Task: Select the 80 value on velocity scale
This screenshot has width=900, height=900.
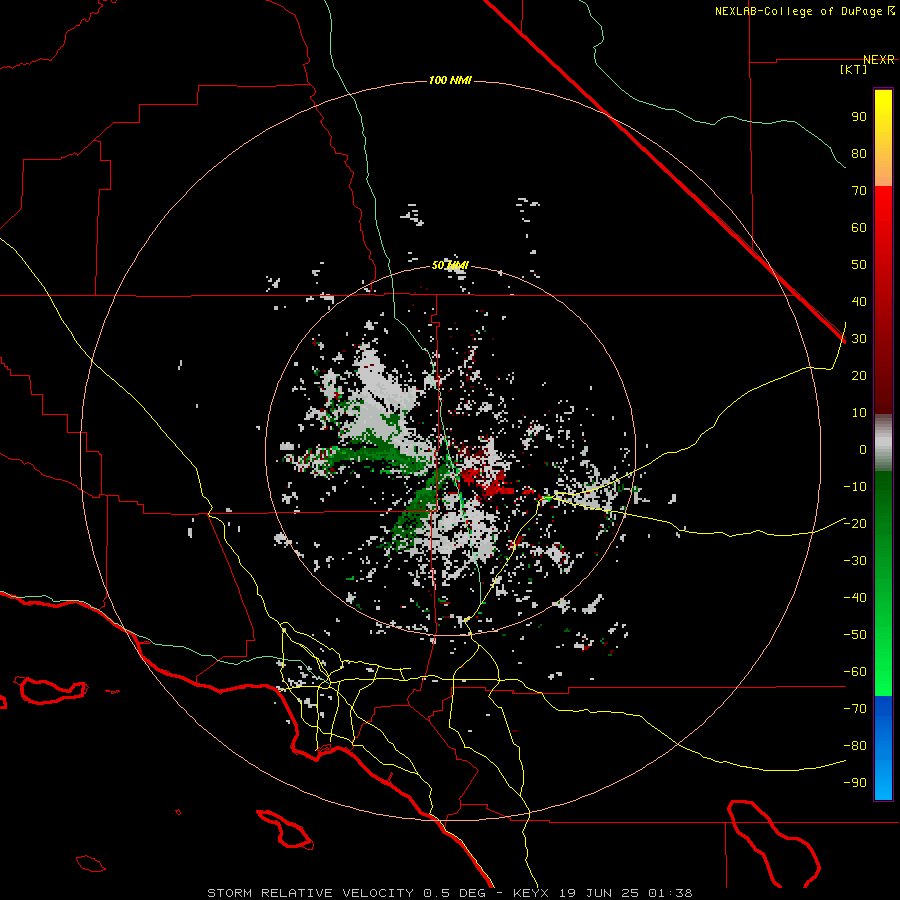Action: click(859, 154)
